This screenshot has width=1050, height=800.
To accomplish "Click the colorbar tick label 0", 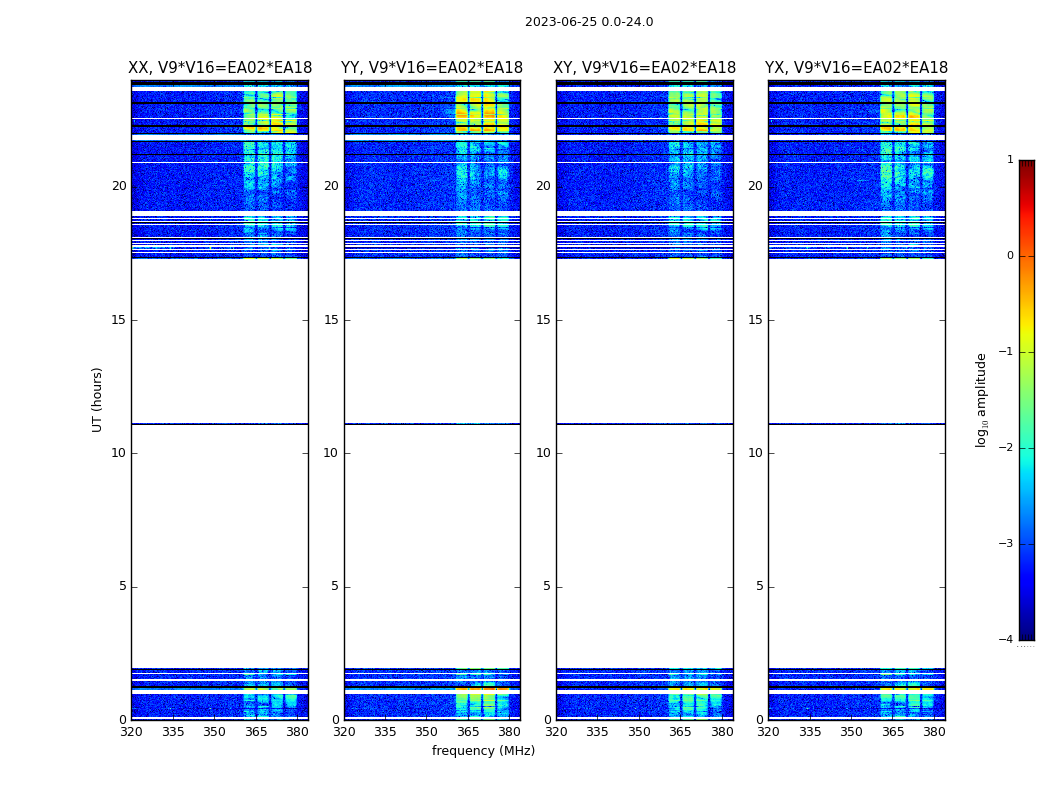I will tap(1010, 256).
